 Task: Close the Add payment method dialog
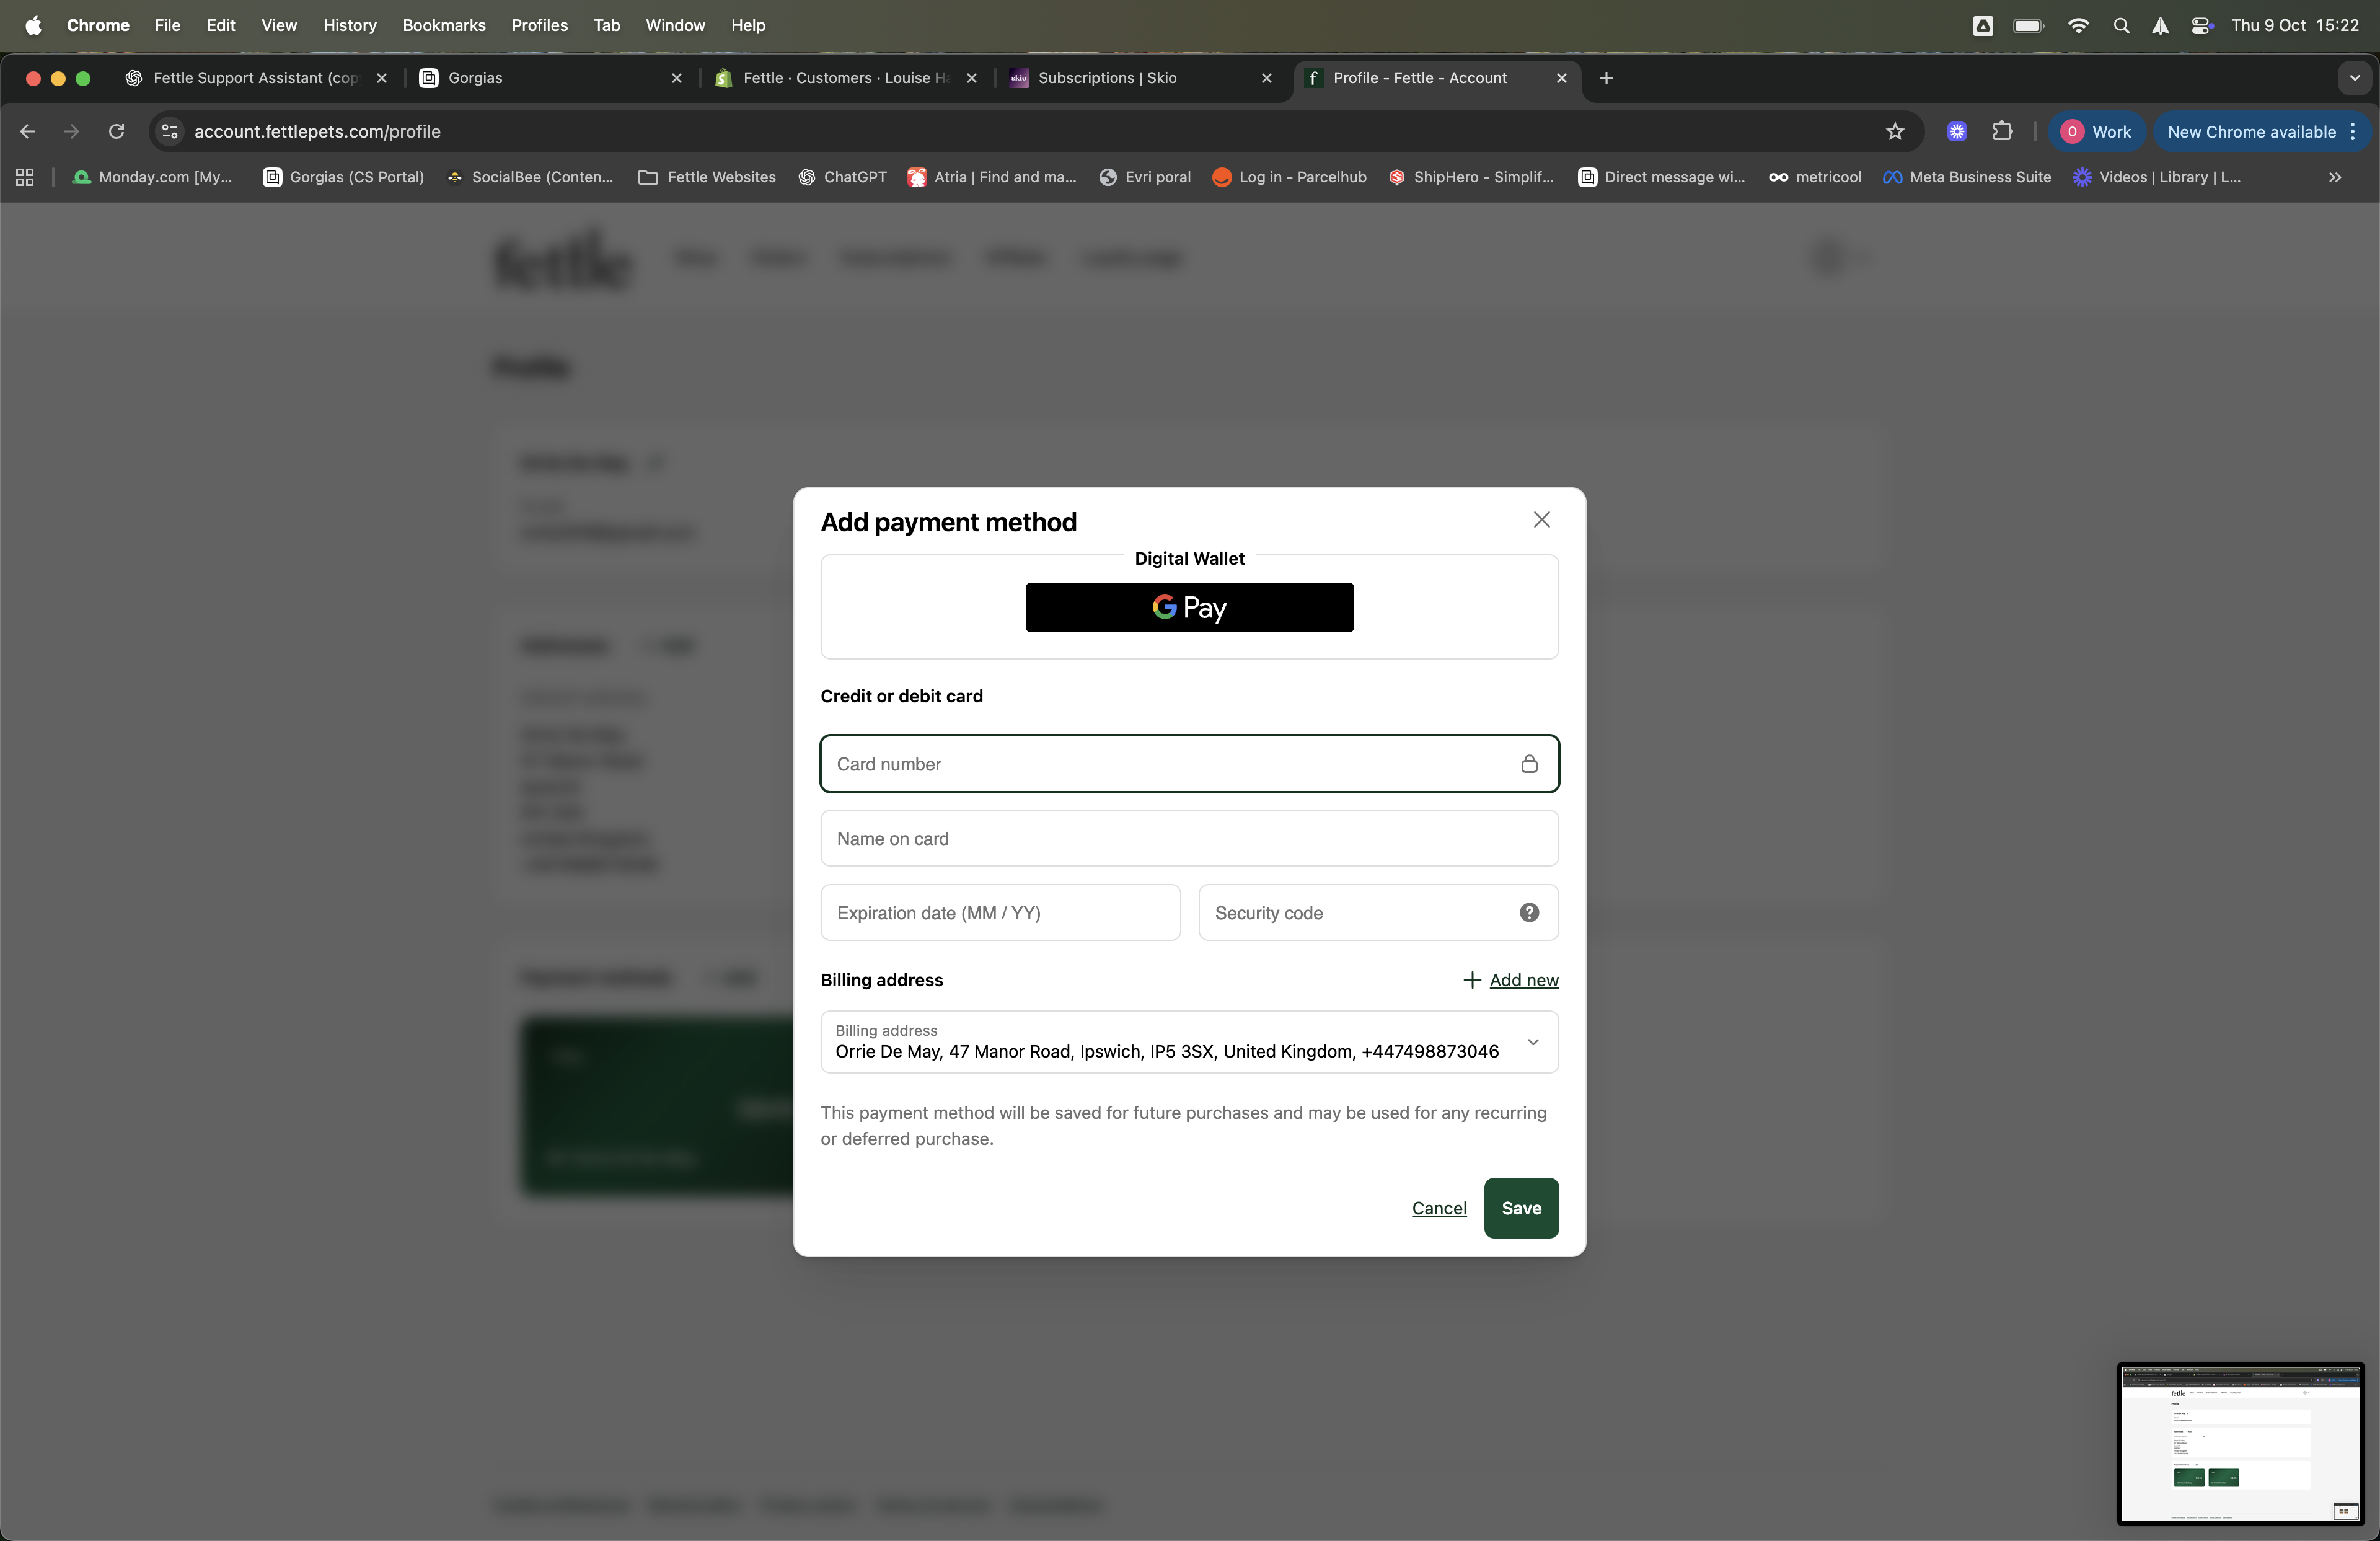pos(1541,519)
